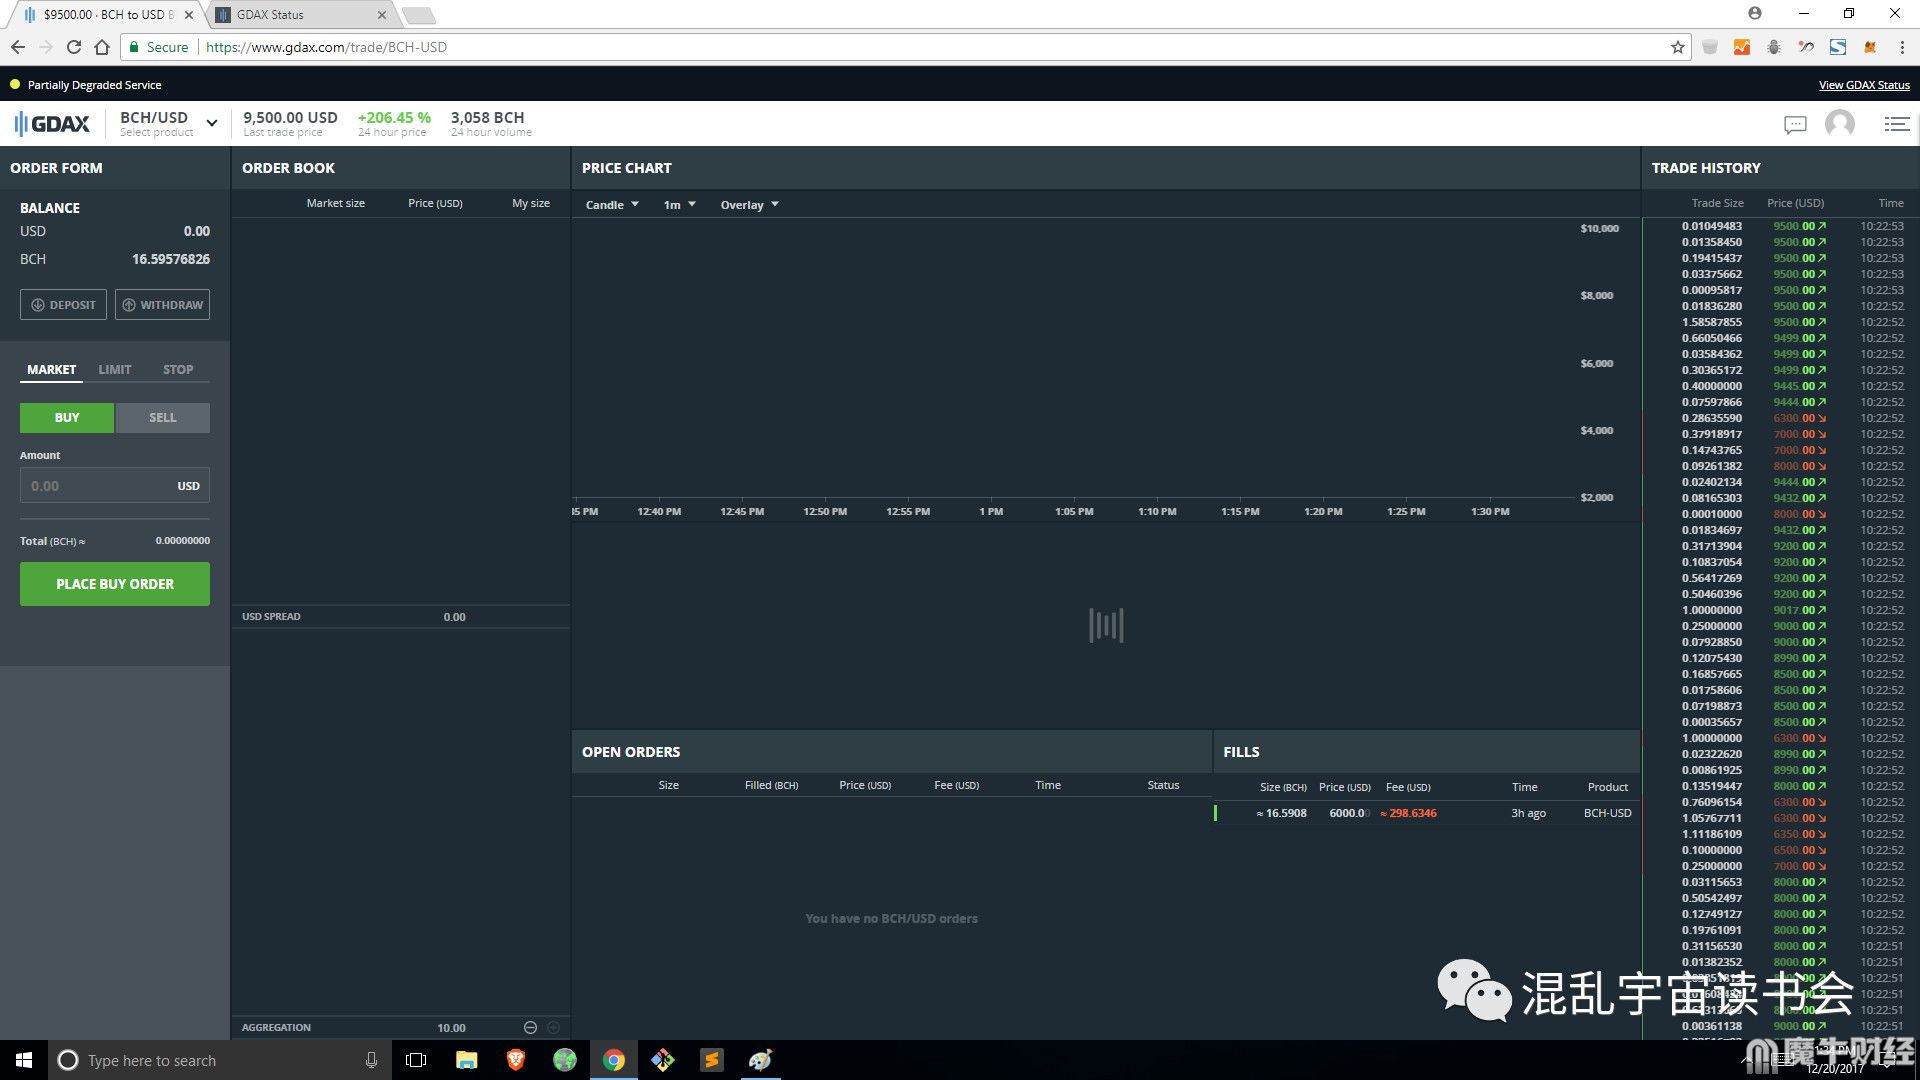The width and height of the screenshot is (1920, 1080).
Task: Click the gray bucket extension icon
Action: click(1710, 47)
